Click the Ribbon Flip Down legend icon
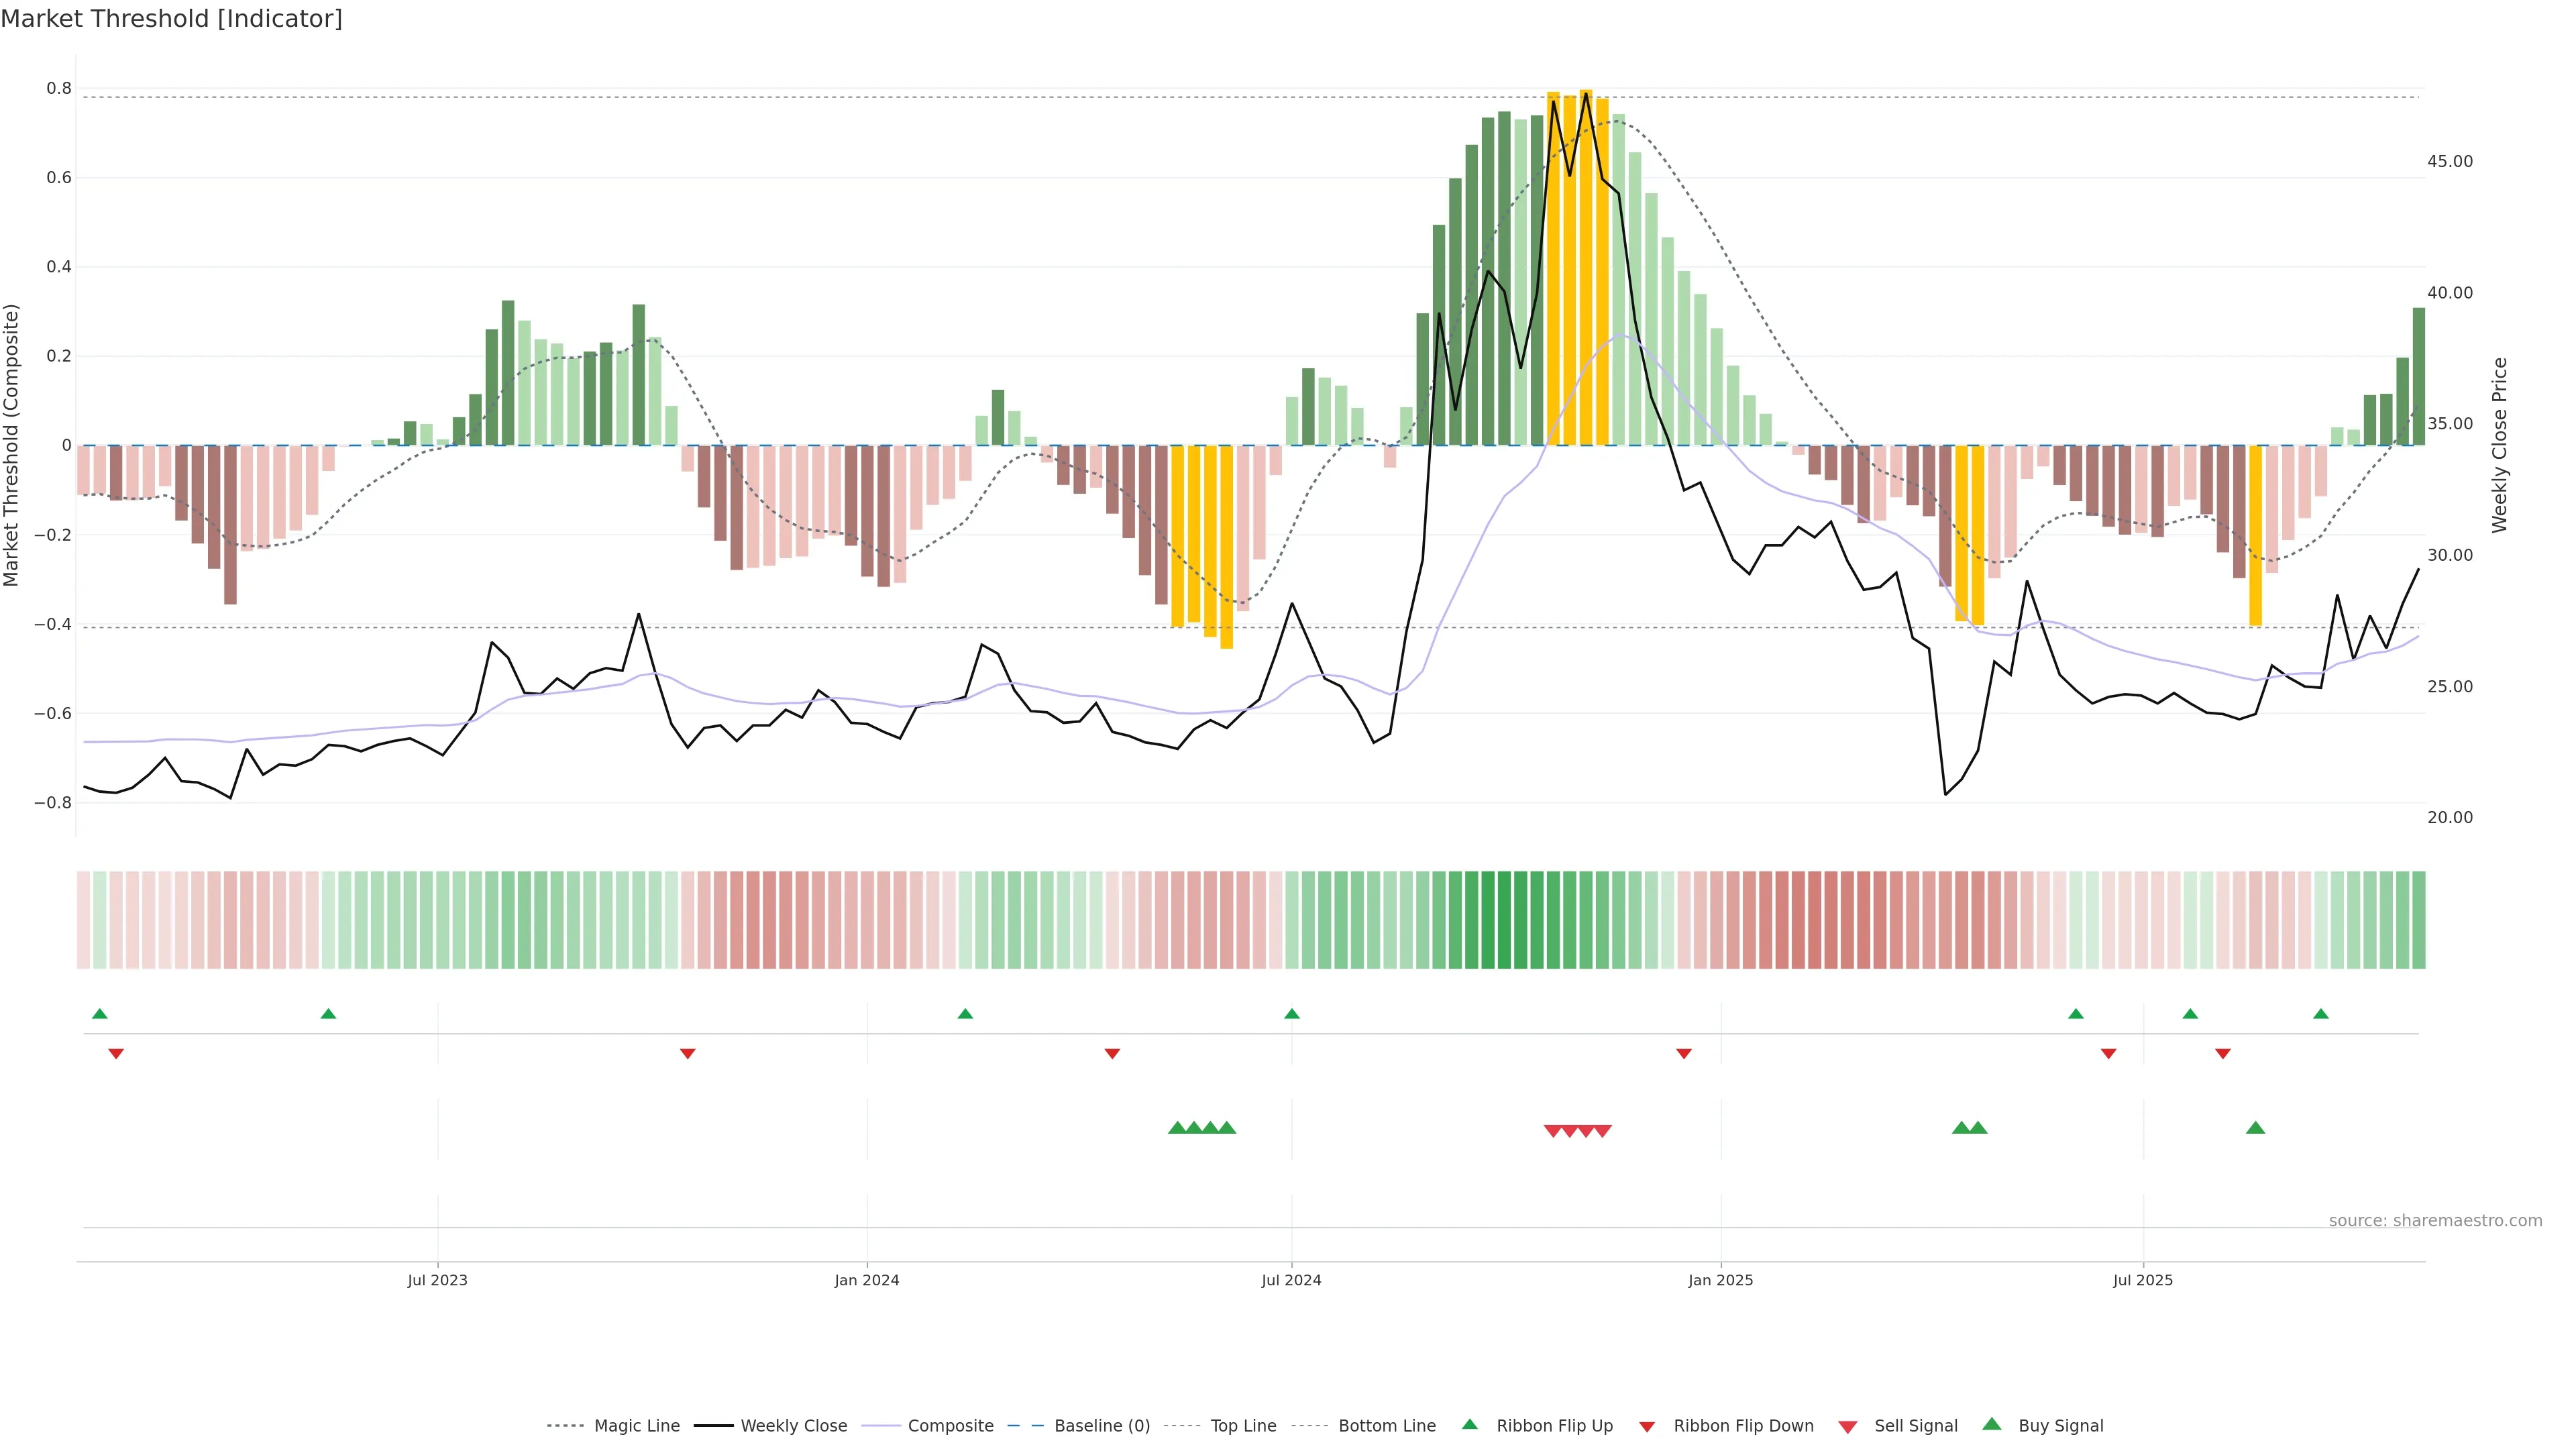 click(x=1647, y=1426)
